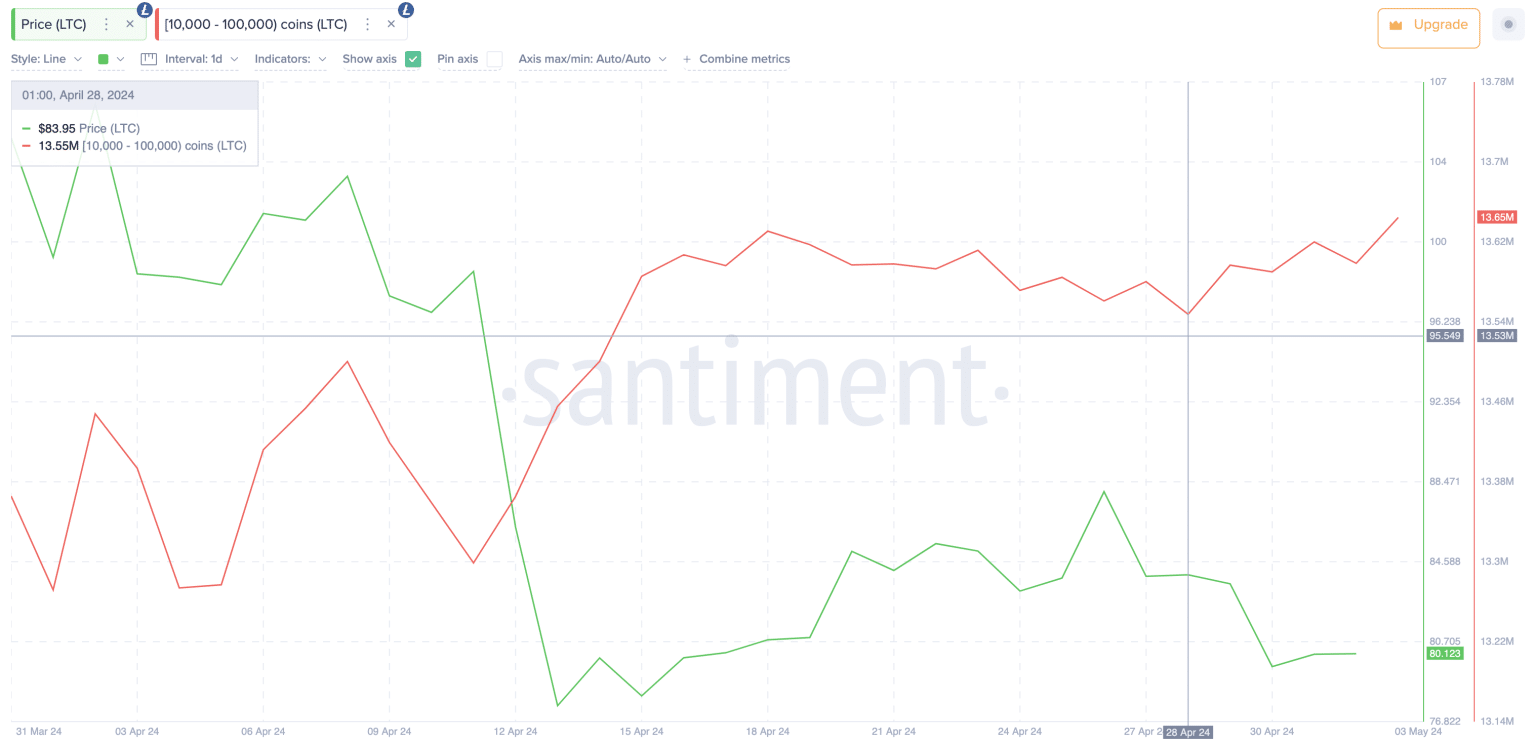Image resolution: width=1536 pixels, height=748 pixels.
Task: Open the Interval: 1d dropdown
Action: [x=201, y=59]
